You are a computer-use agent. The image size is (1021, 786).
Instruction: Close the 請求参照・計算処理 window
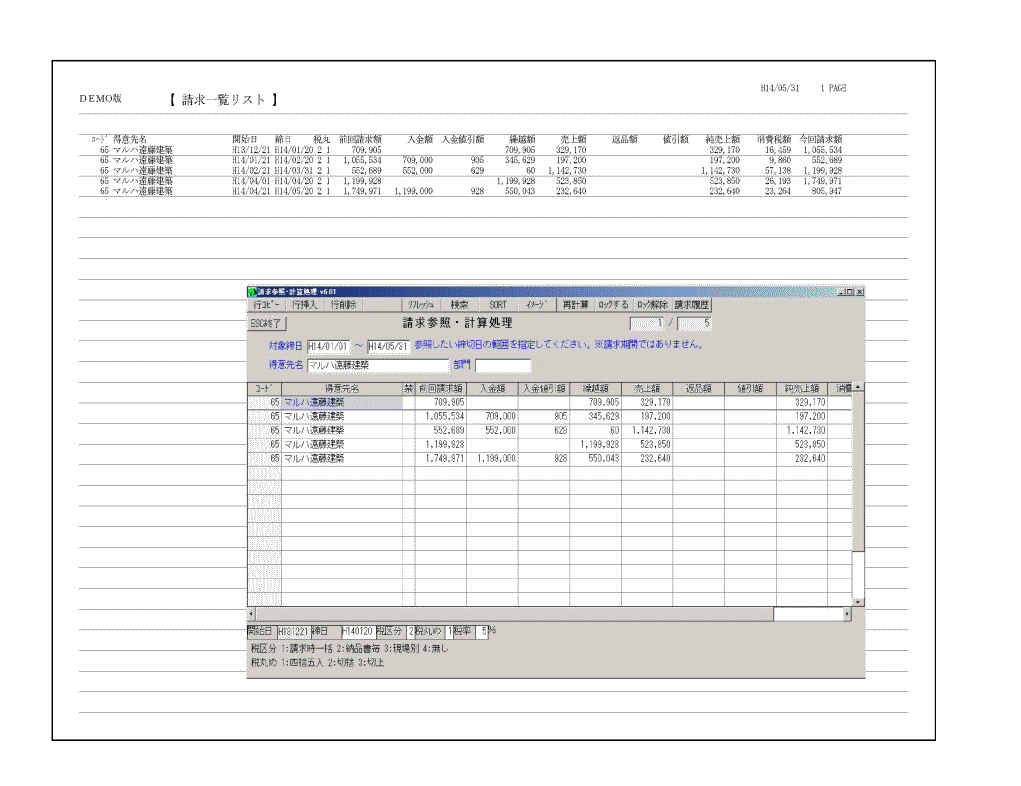(860, 292)
